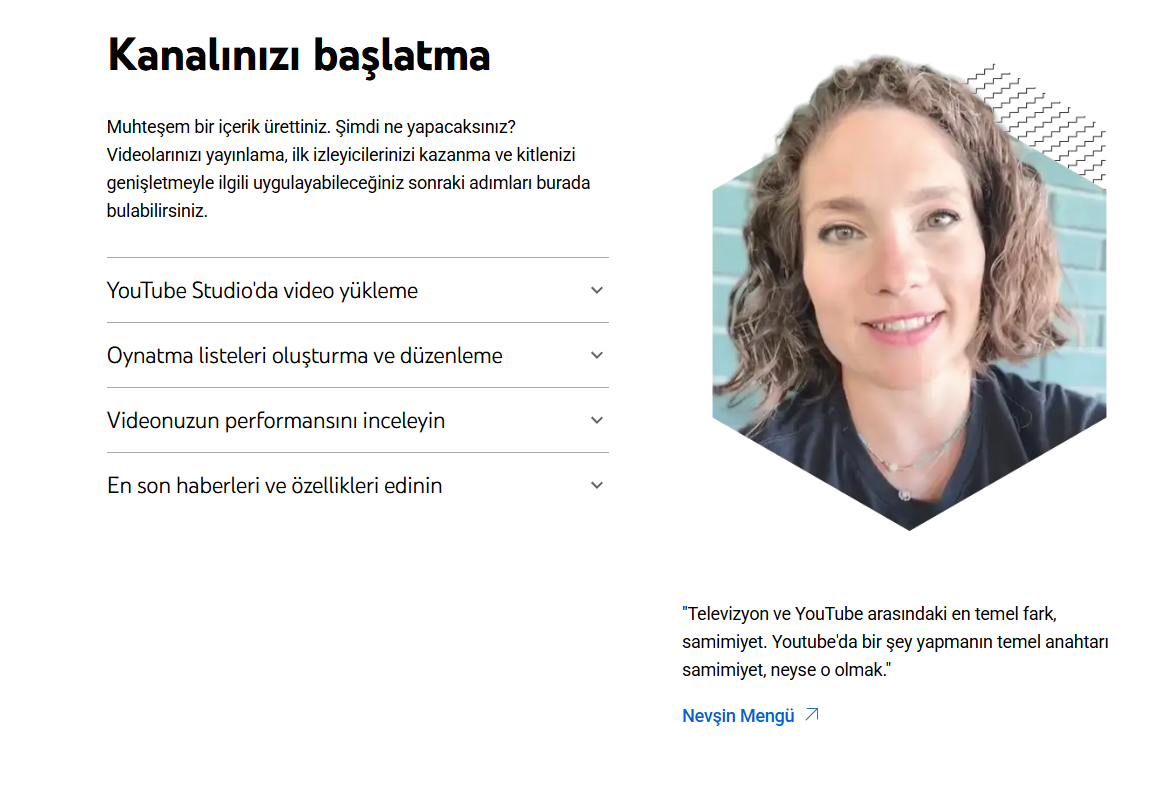Expand YouTube Studio'da video yükleme chevron
Screen dimensions: 1162x808
coord(597,291)
